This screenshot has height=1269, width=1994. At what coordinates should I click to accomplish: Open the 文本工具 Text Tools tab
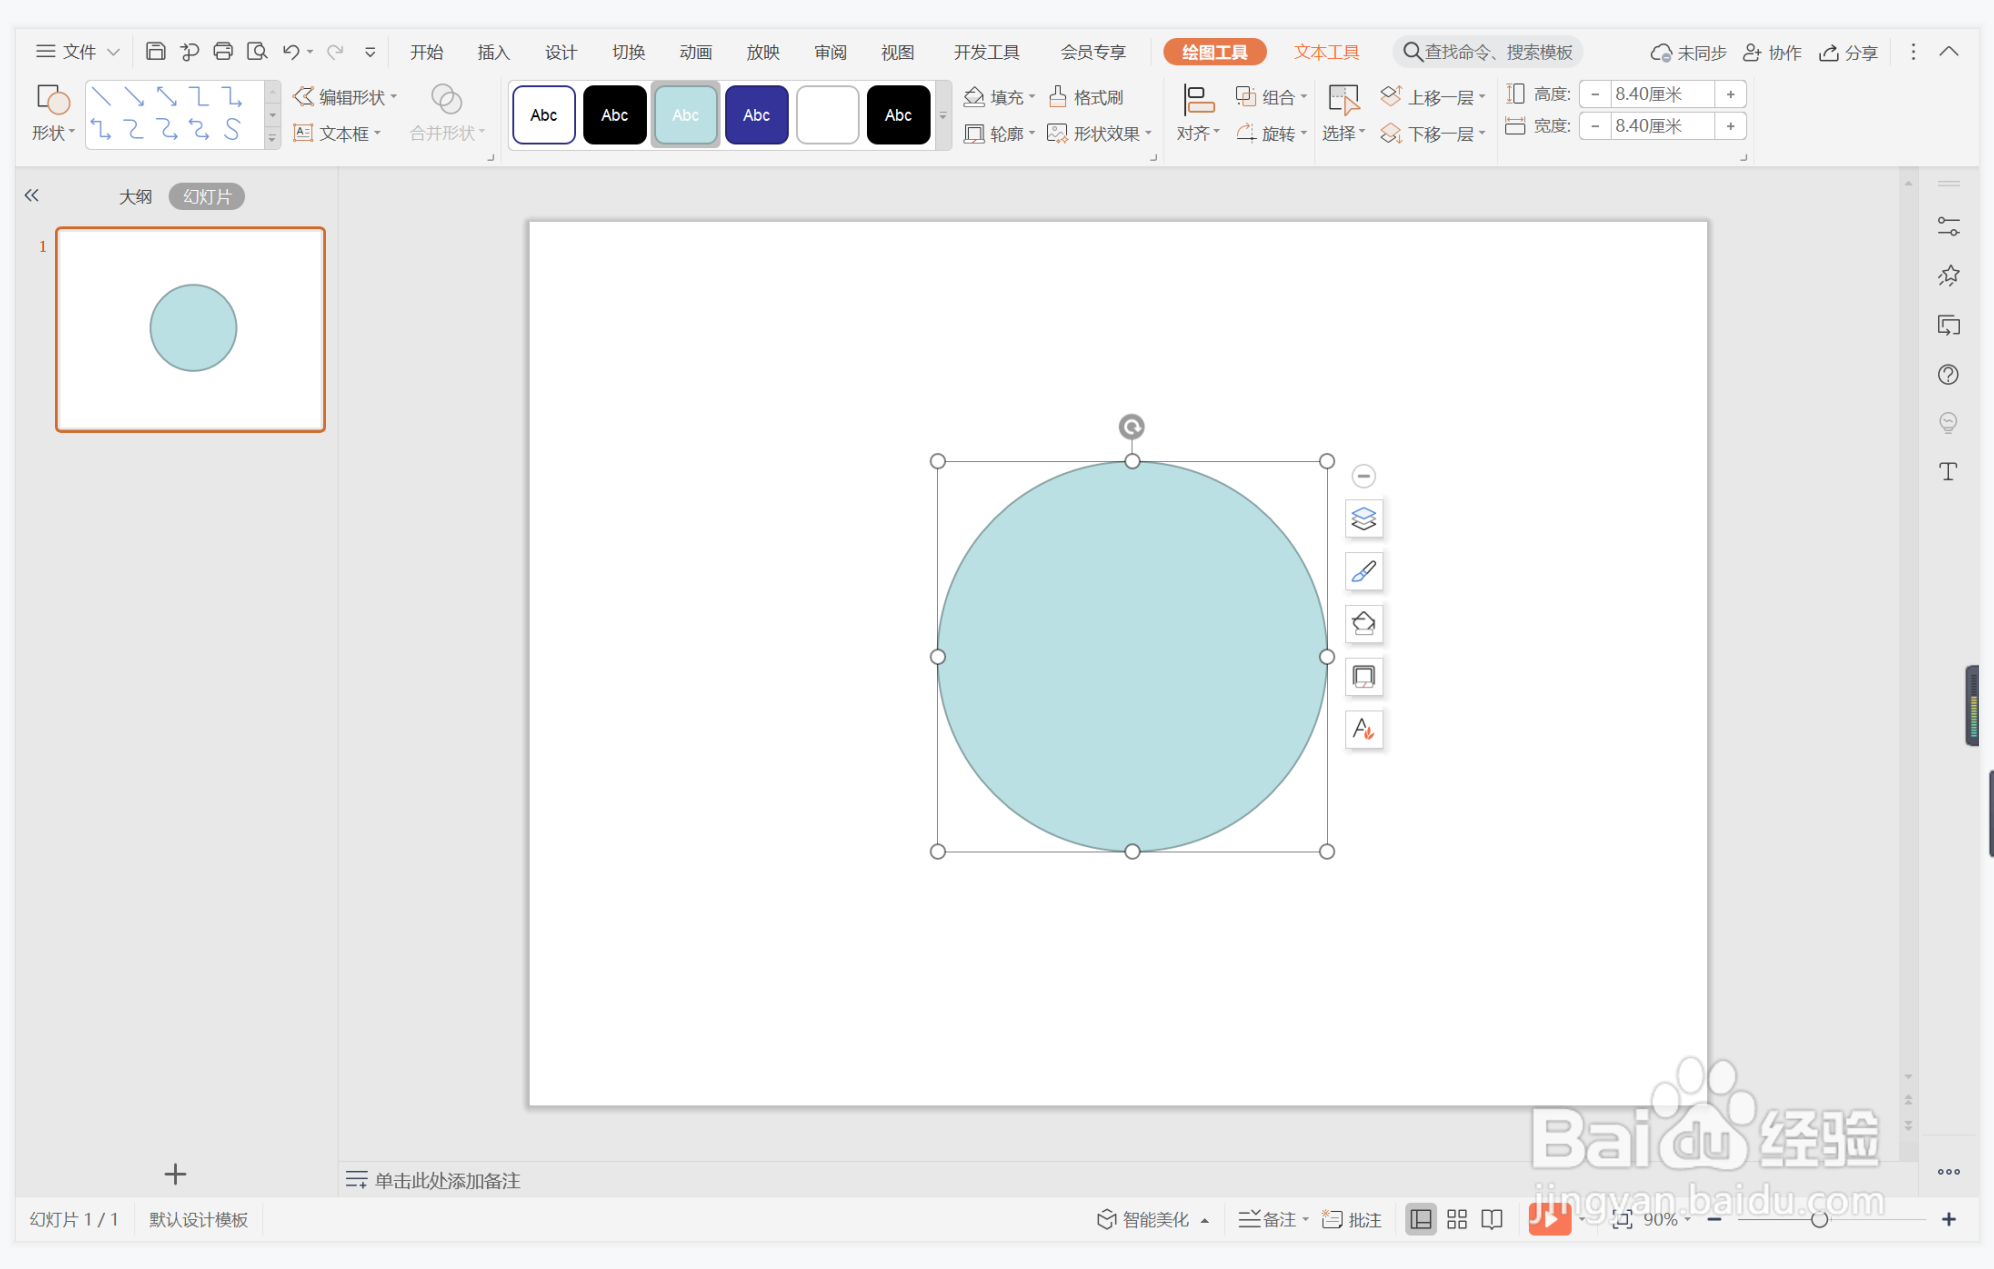(x=1326, y=52)
